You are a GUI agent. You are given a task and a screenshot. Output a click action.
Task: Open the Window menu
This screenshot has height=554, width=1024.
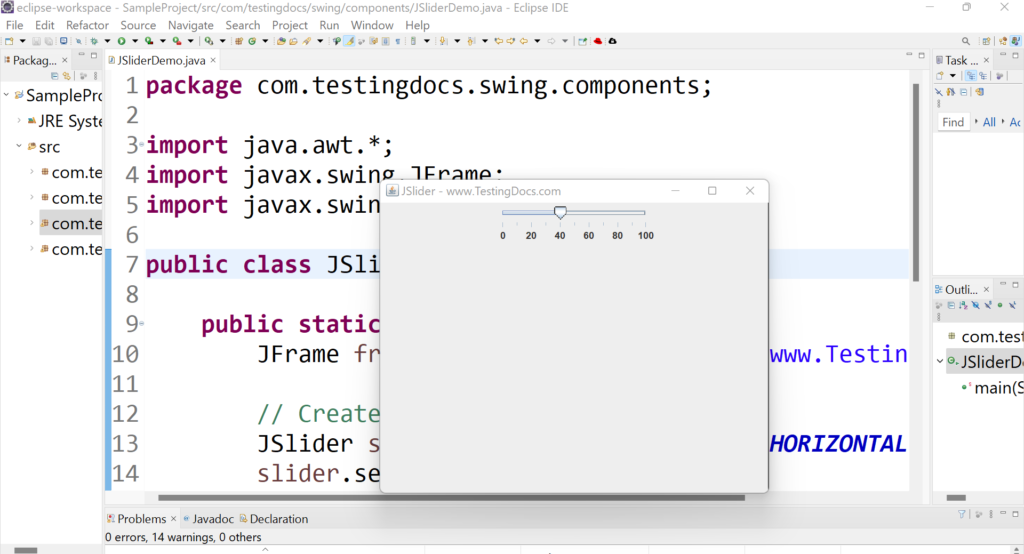pos(372,25)
